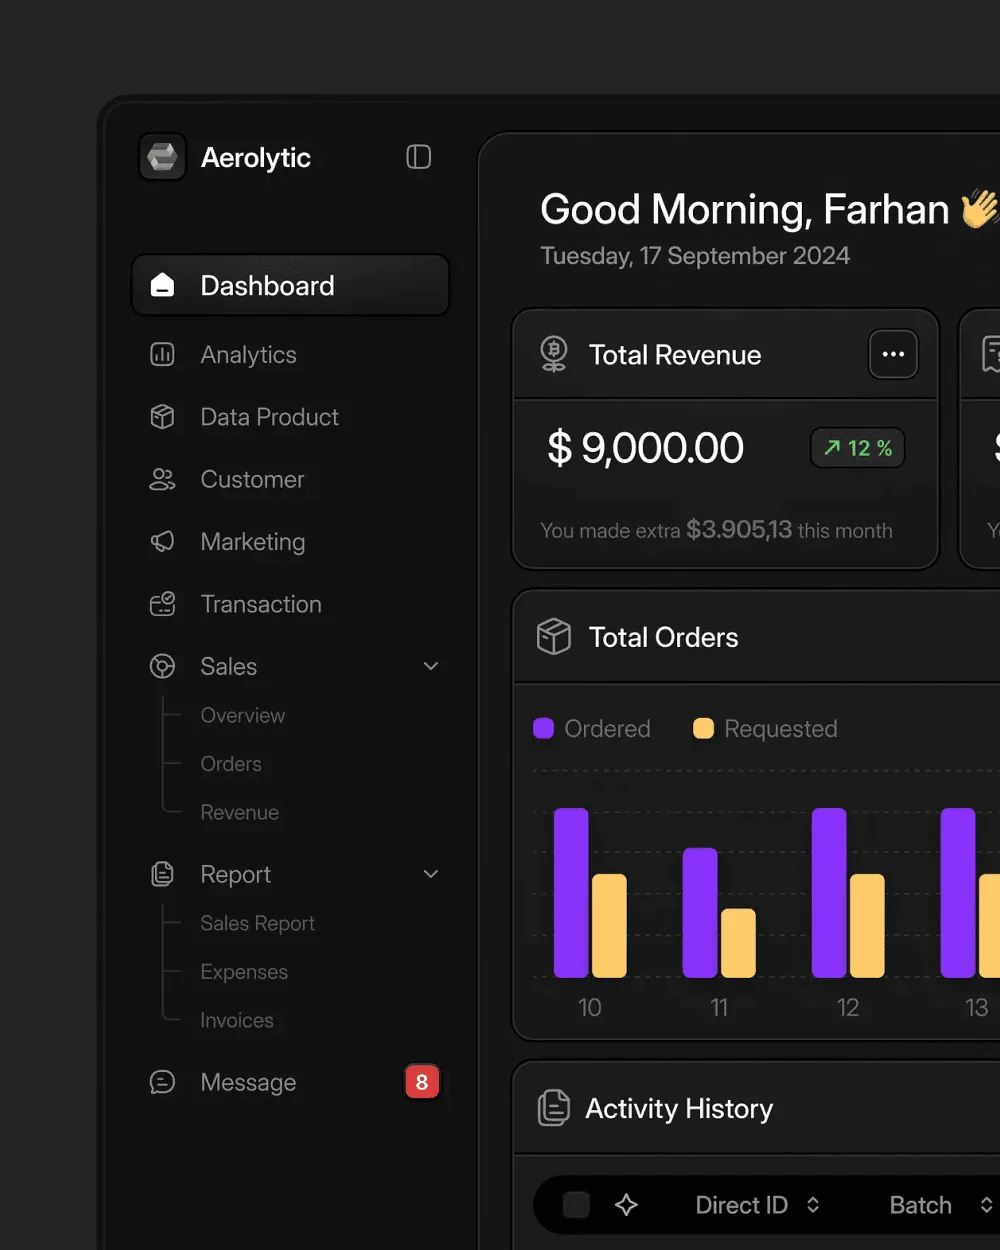1000x1250 pixels.
Task: Click the yellow bar for day 11
Action: [x=738, y=943]
